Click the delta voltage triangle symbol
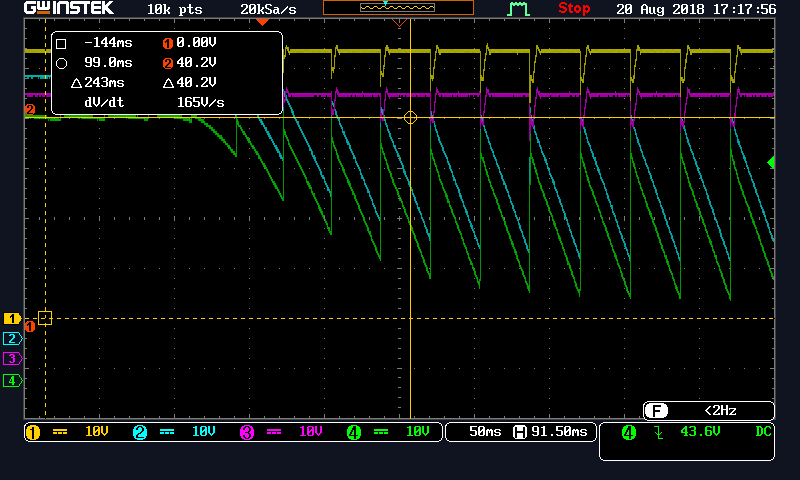Image resolution: width=800 pixels, height=480 pixels. [168, 83]
